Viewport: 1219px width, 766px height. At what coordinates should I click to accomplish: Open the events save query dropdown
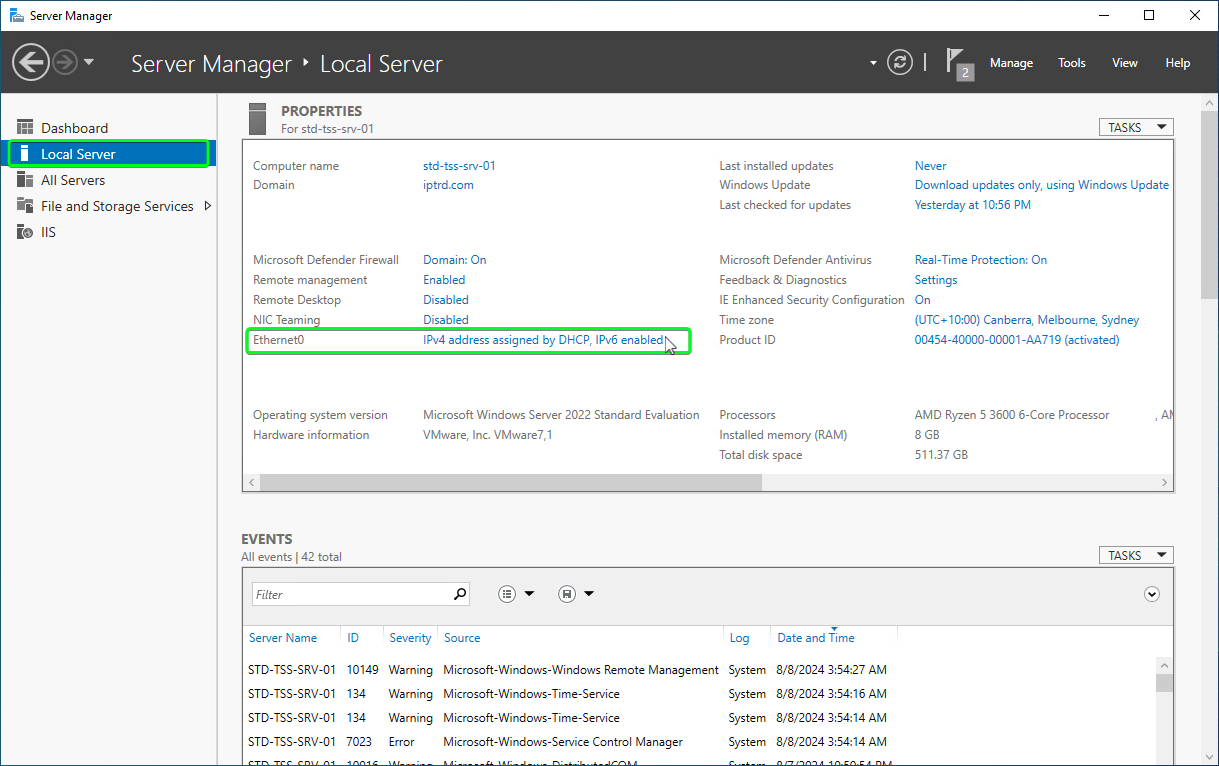pyautogui.click(x=576, y=594)
